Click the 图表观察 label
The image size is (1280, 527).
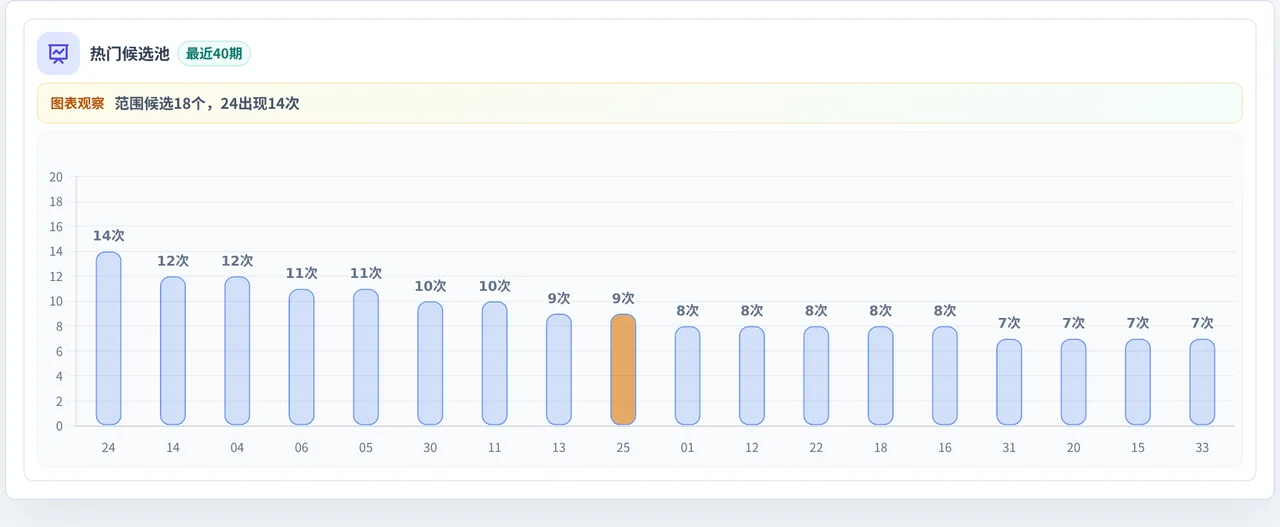coord(77,103)
